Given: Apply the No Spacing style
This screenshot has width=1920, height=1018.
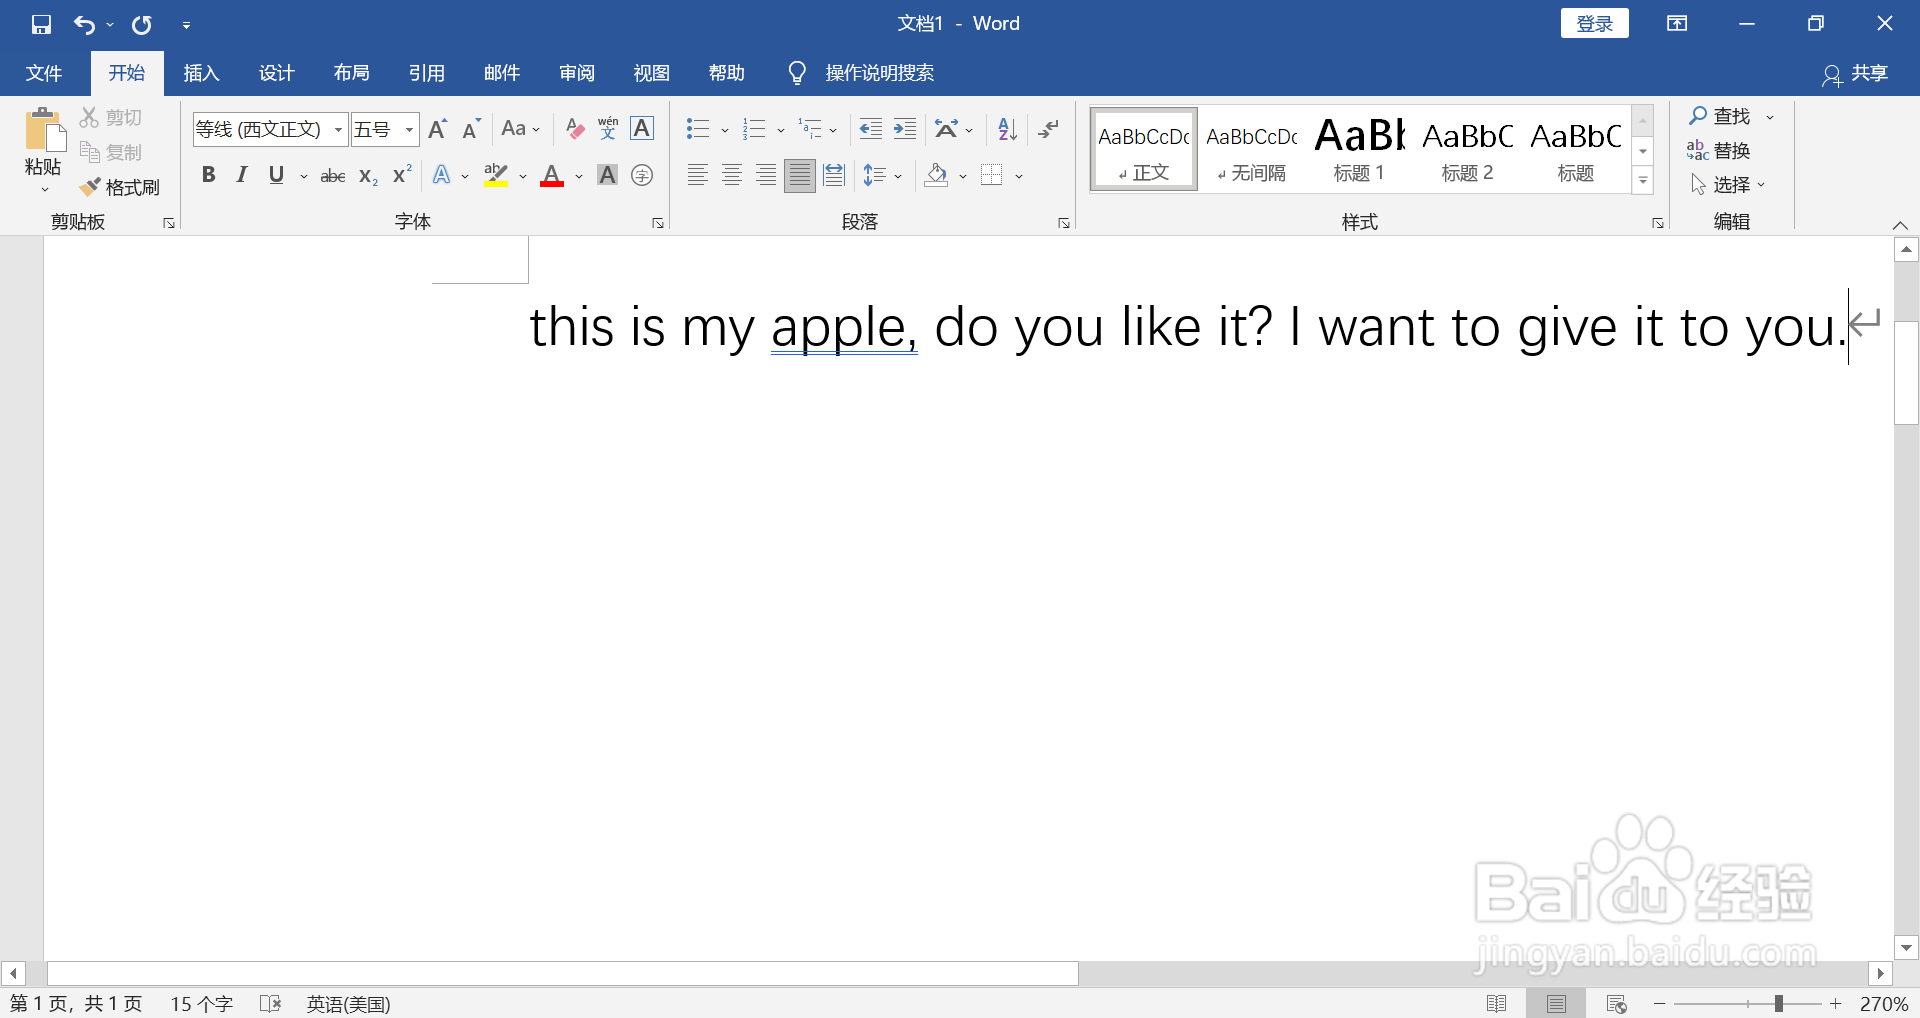Looking at the screenshot, I should [1251, 148].
